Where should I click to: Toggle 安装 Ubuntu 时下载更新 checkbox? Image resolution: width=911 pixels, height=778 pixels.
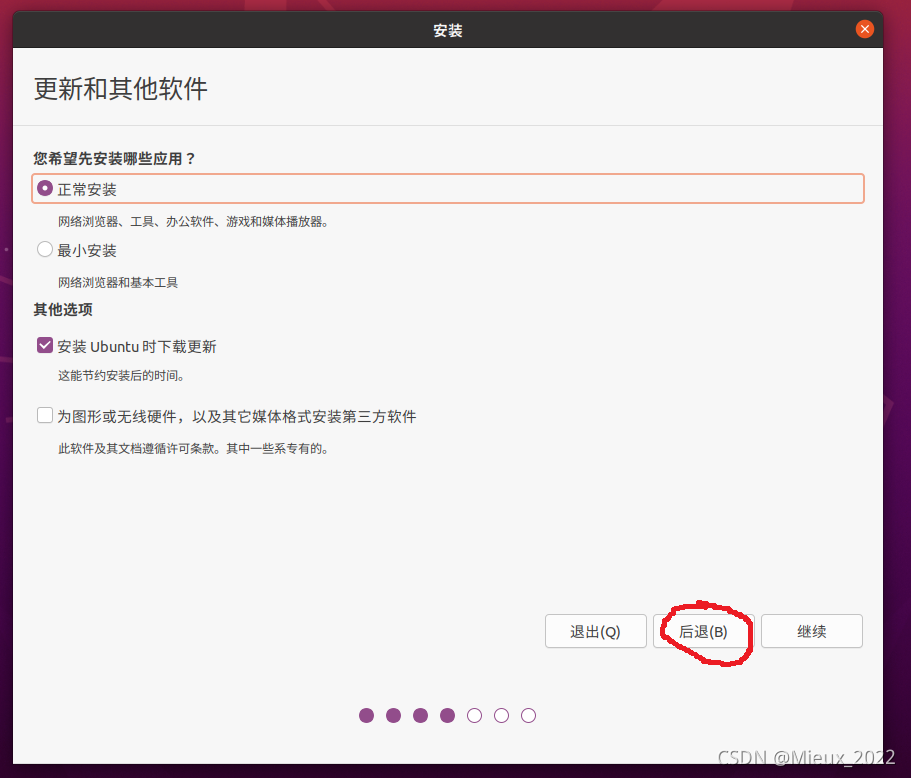[45, 346]
